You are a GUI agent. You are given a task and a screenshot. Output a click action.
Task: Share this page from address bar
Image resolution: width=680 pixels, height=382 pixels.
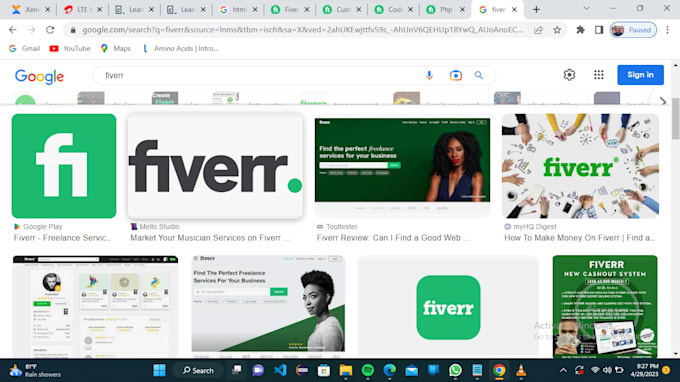pos(538,30)
